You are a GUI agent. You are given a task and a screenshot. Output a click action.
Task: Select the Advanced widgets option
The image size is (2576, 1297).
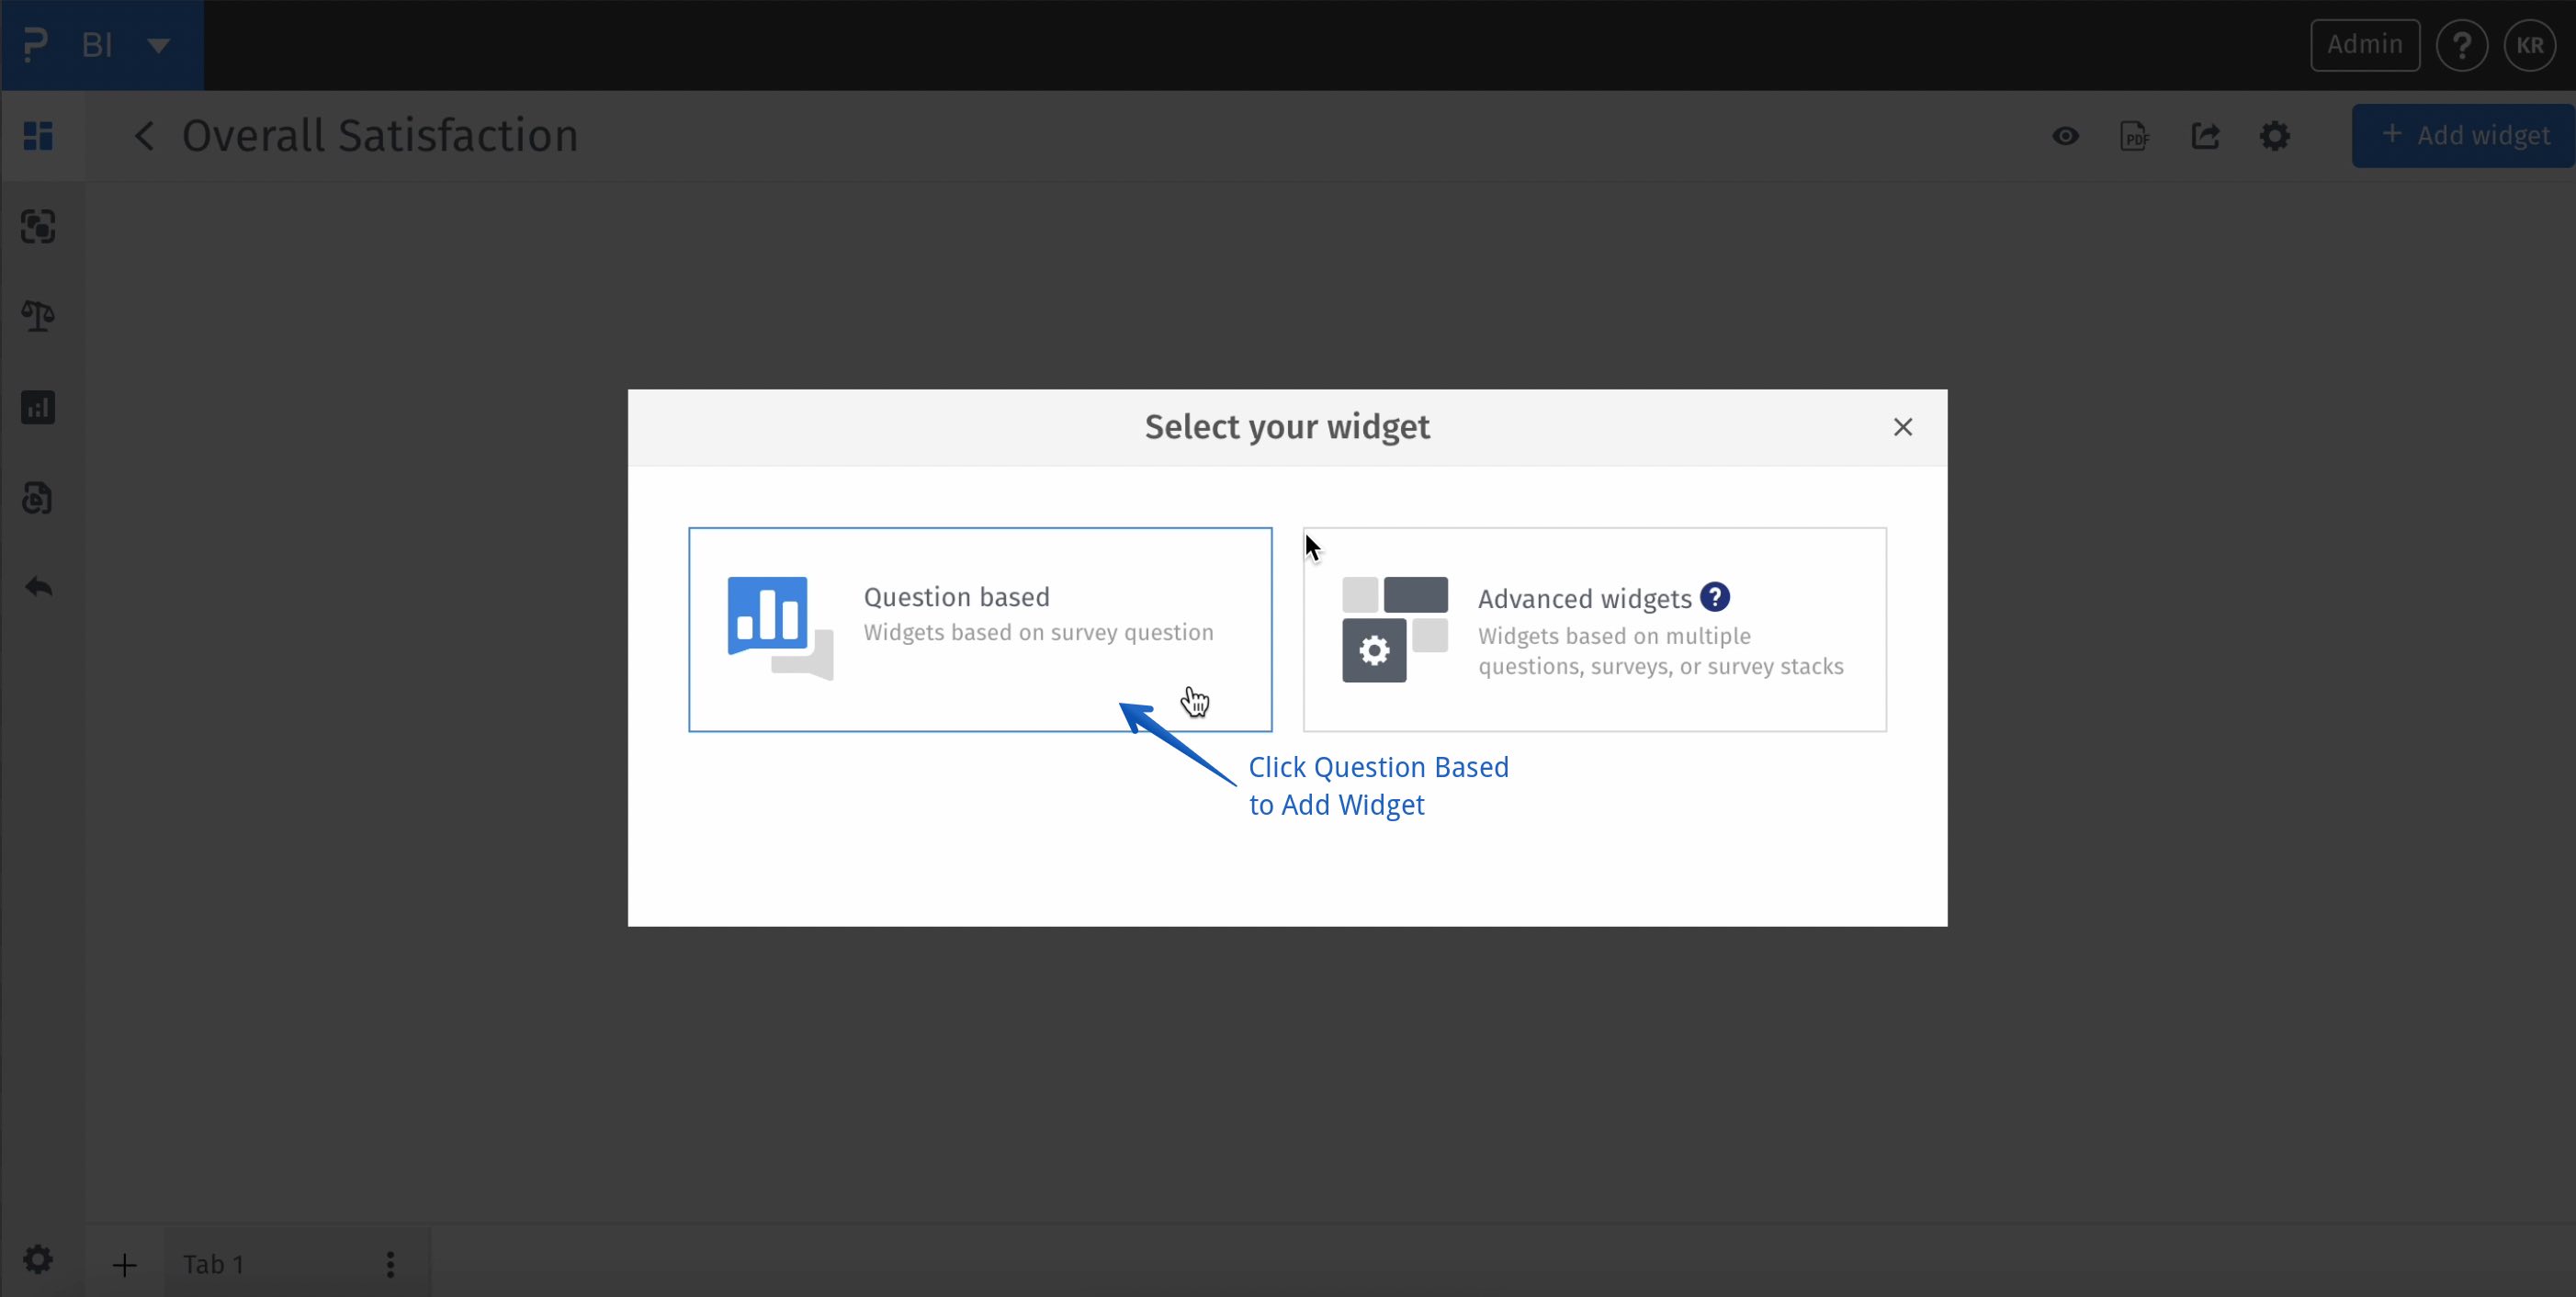point(1593,629)
